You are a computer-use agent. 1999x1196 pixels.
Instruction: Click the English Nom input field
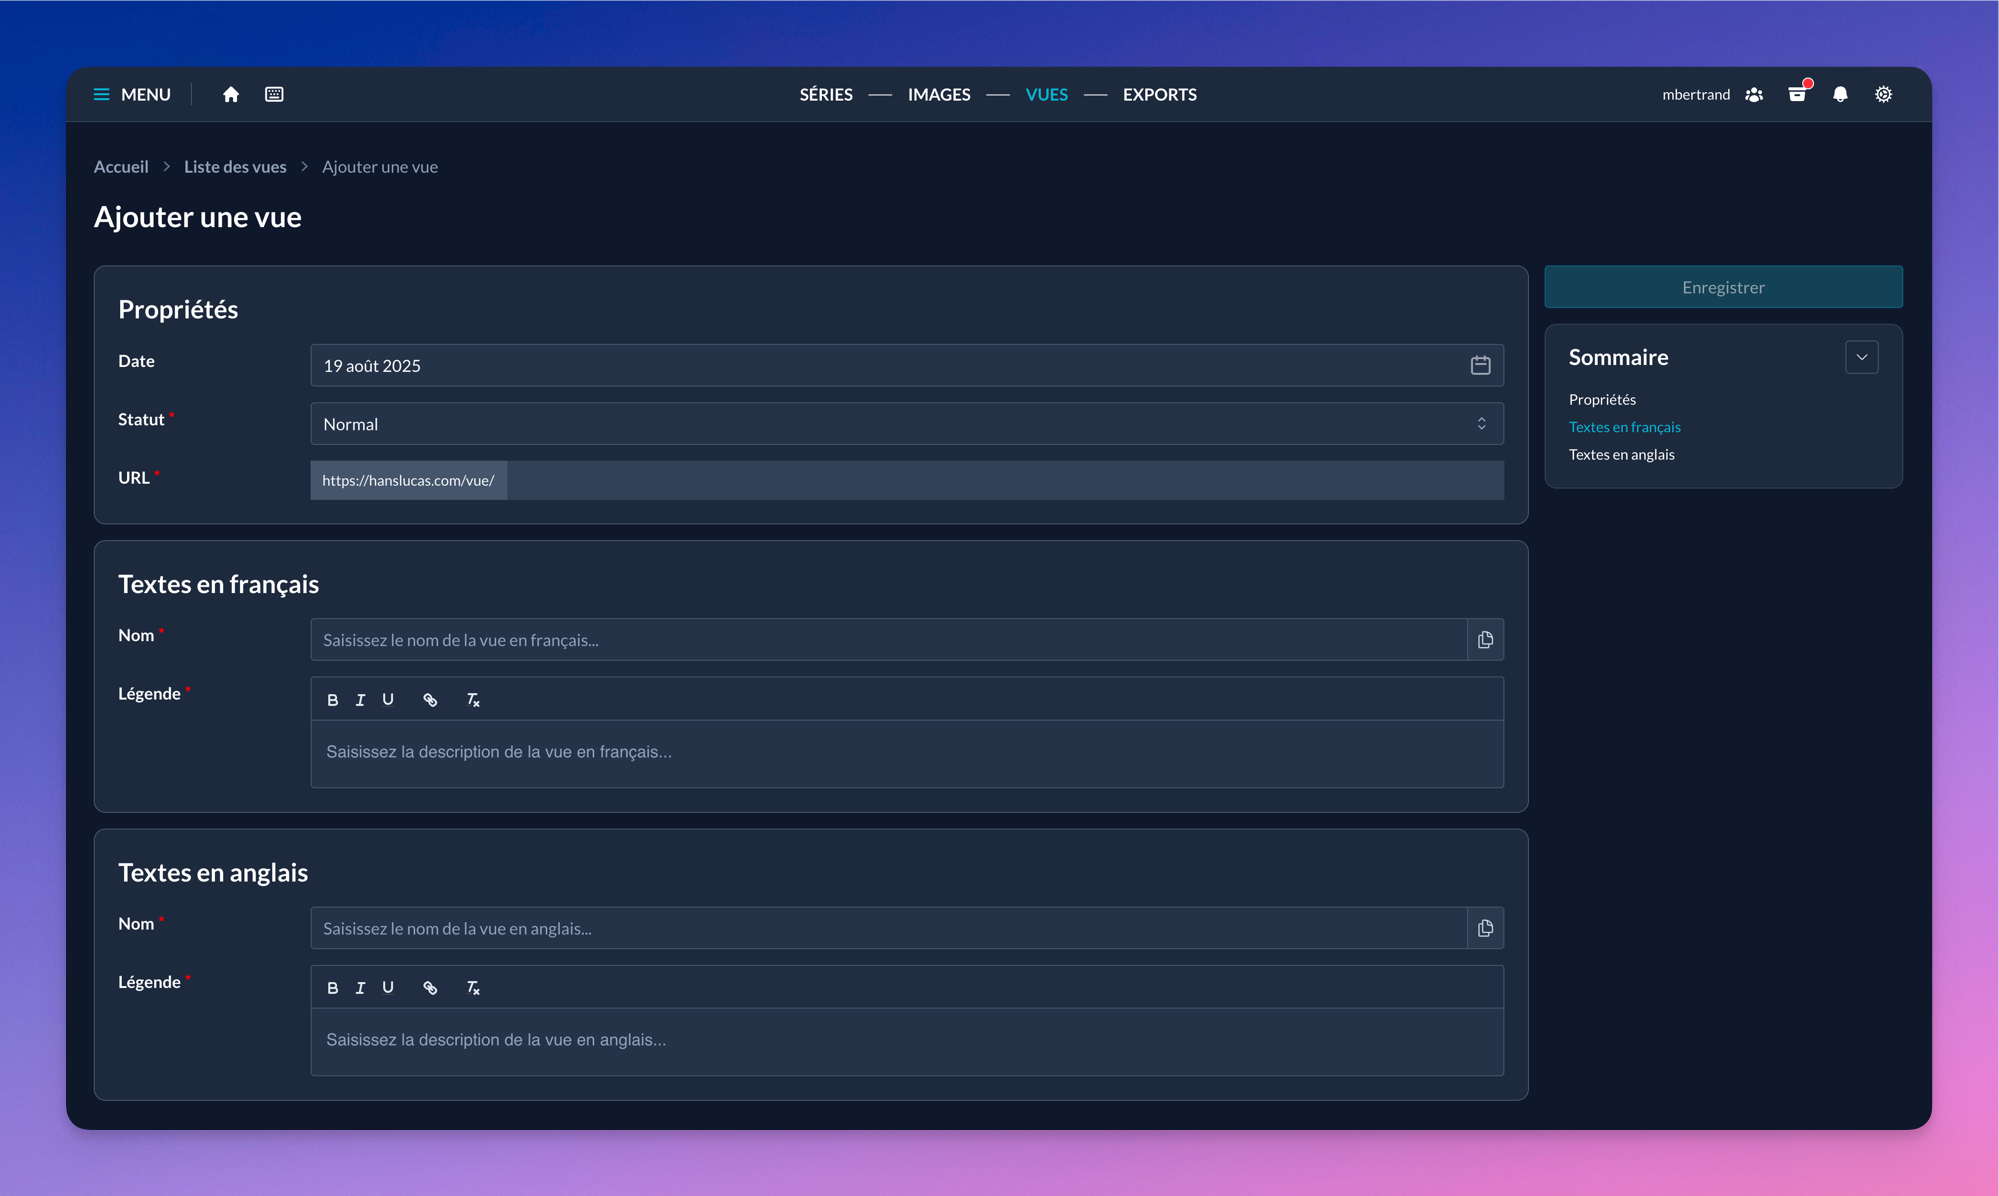tap(888, 928)
